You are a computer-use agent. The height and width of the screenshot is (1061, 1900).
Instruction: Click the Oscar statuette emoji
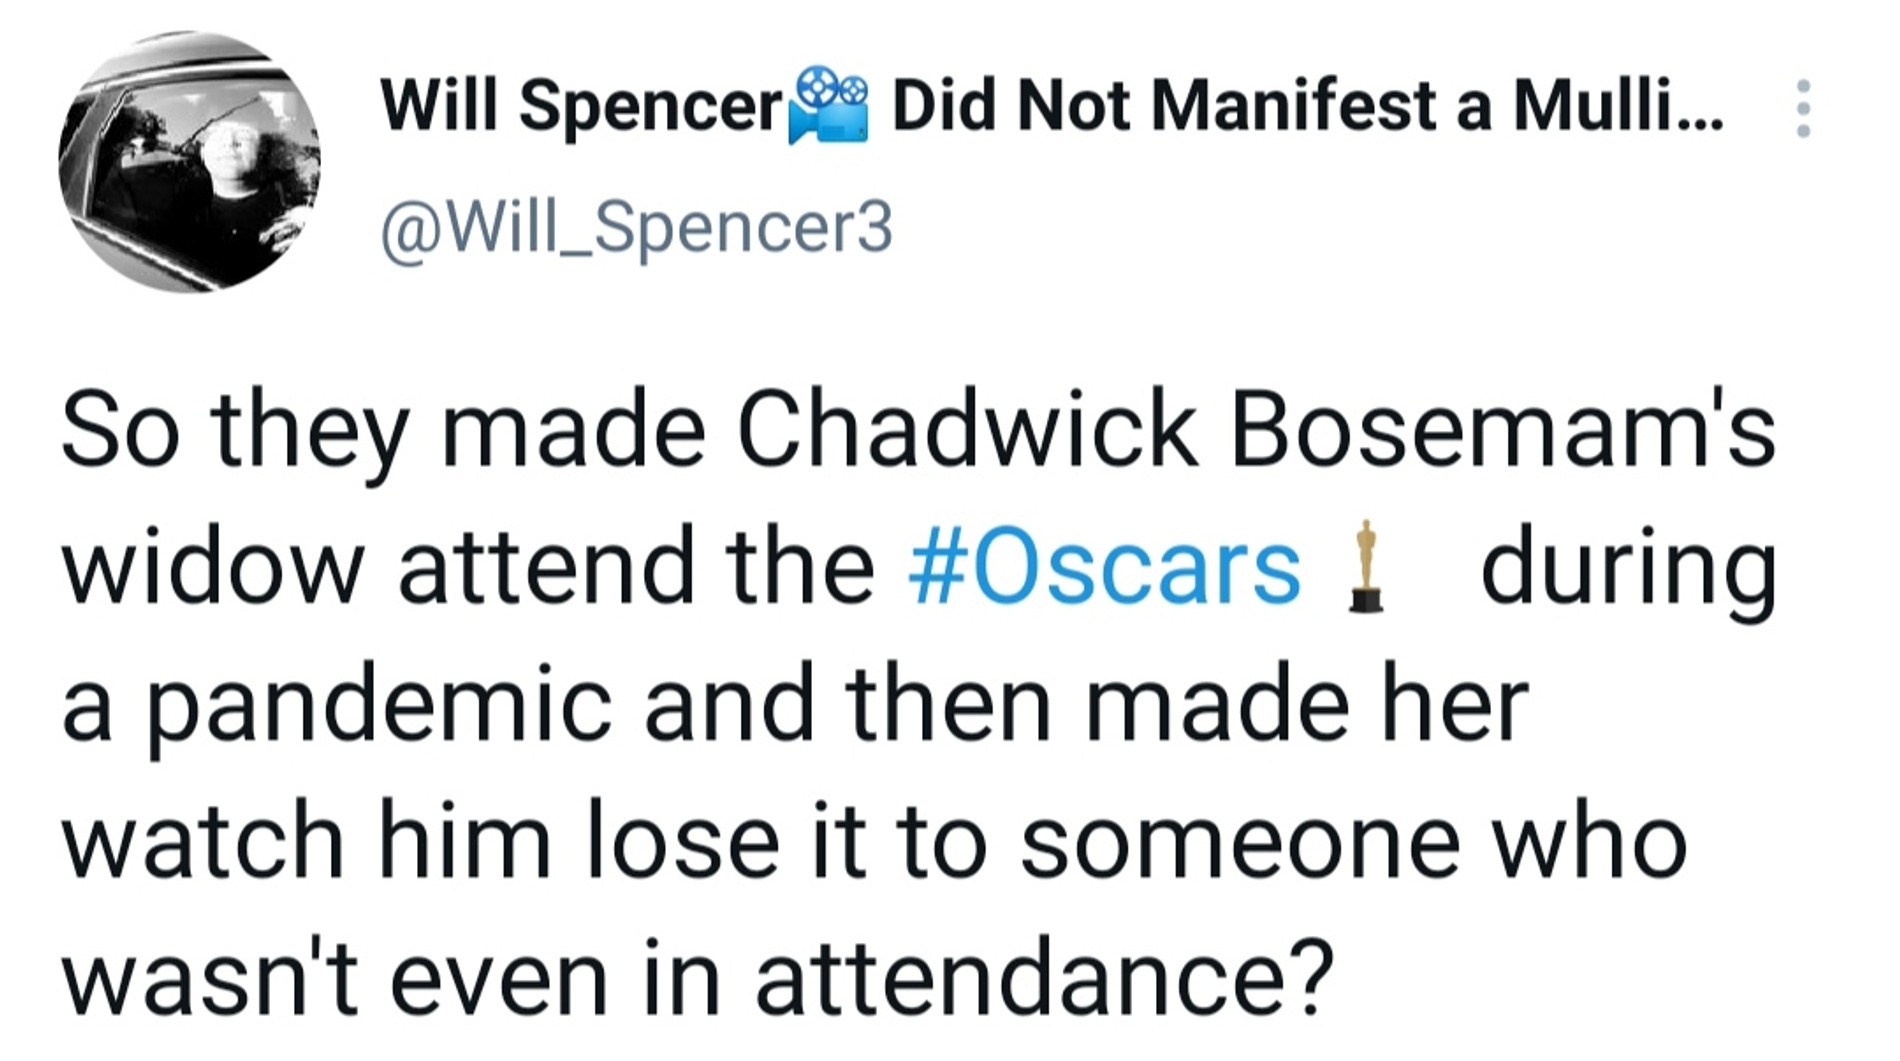tap(1365, 567)
